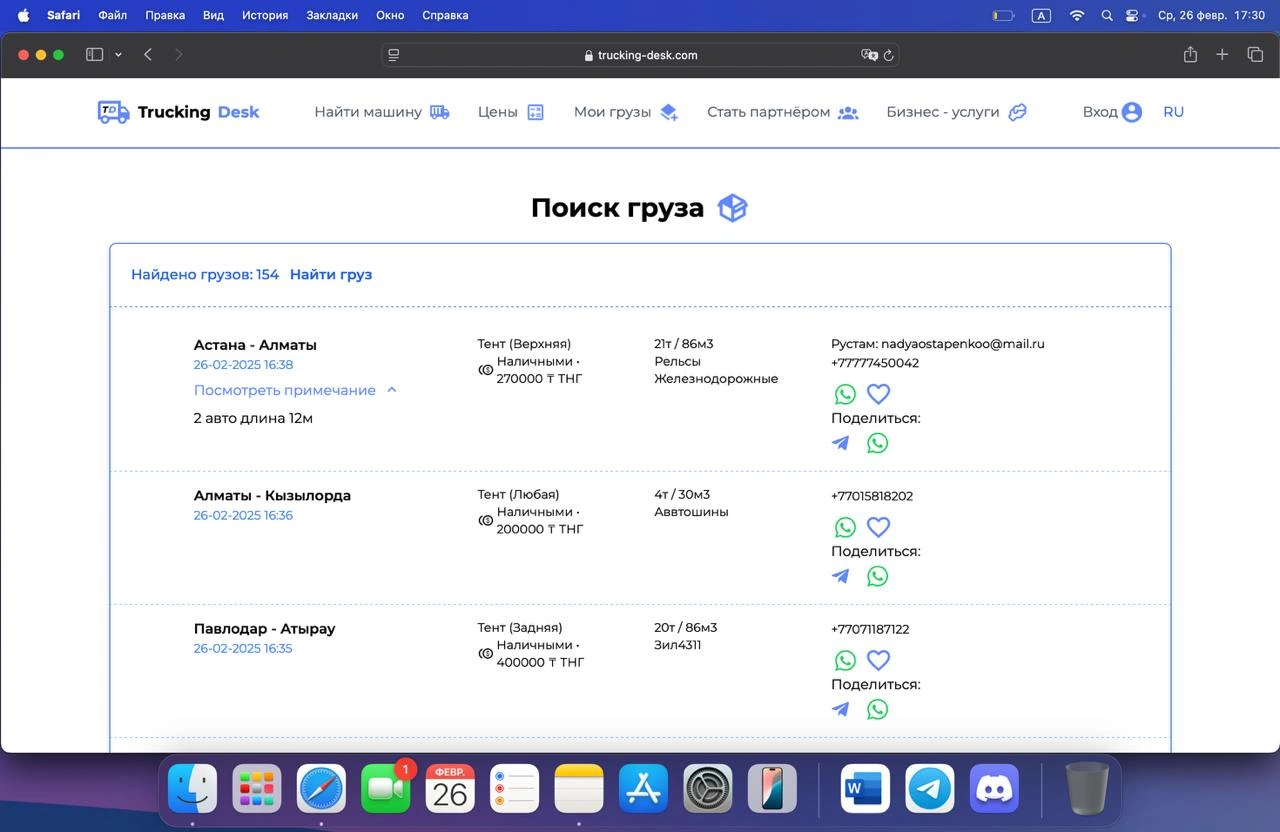Open Цены navigation item
Screen dimensions: 1280x832
(x=511, y=112)
